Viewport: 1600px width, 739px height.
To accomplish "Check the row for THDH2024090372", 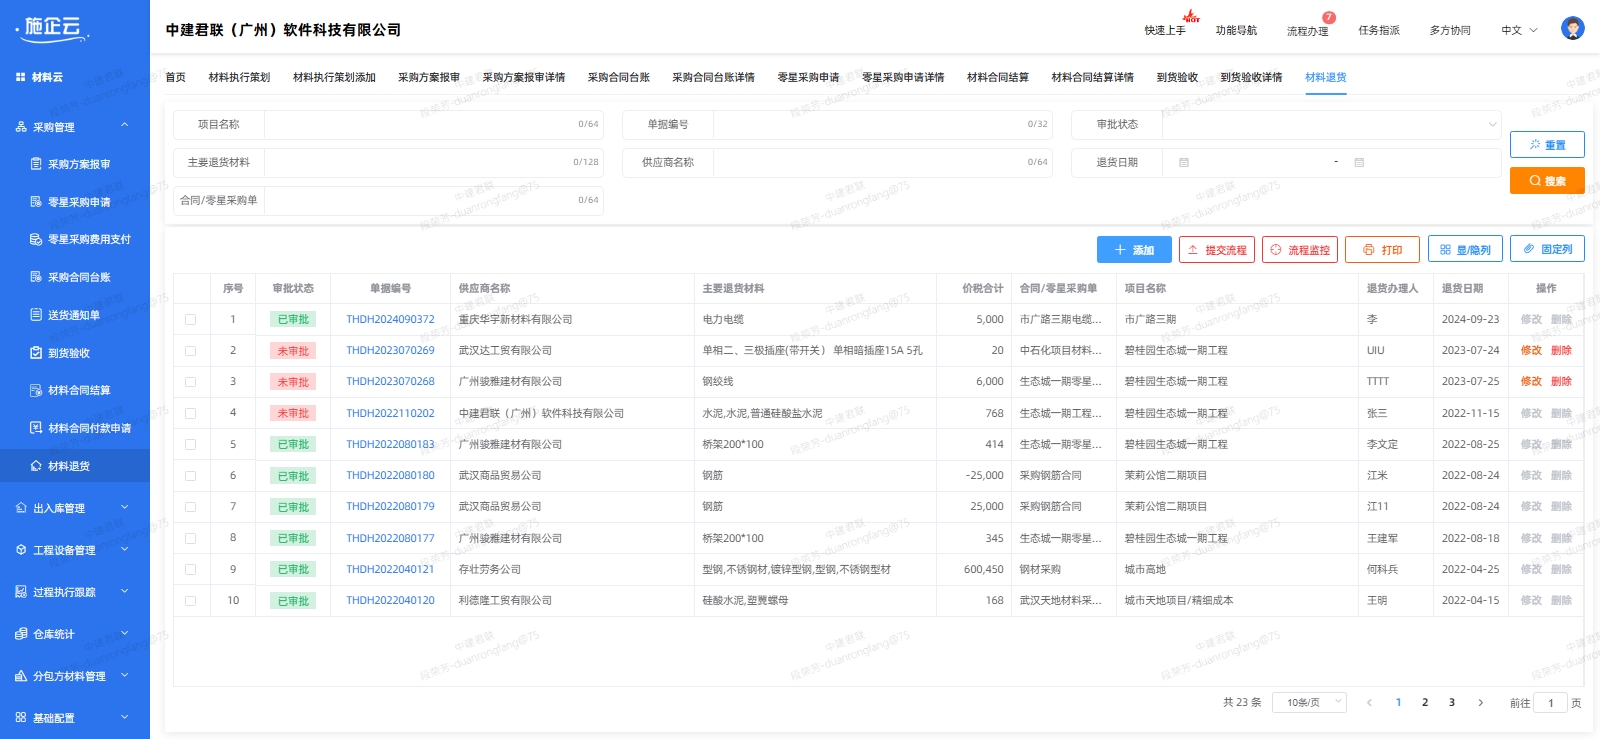I will tap(190, 320).
